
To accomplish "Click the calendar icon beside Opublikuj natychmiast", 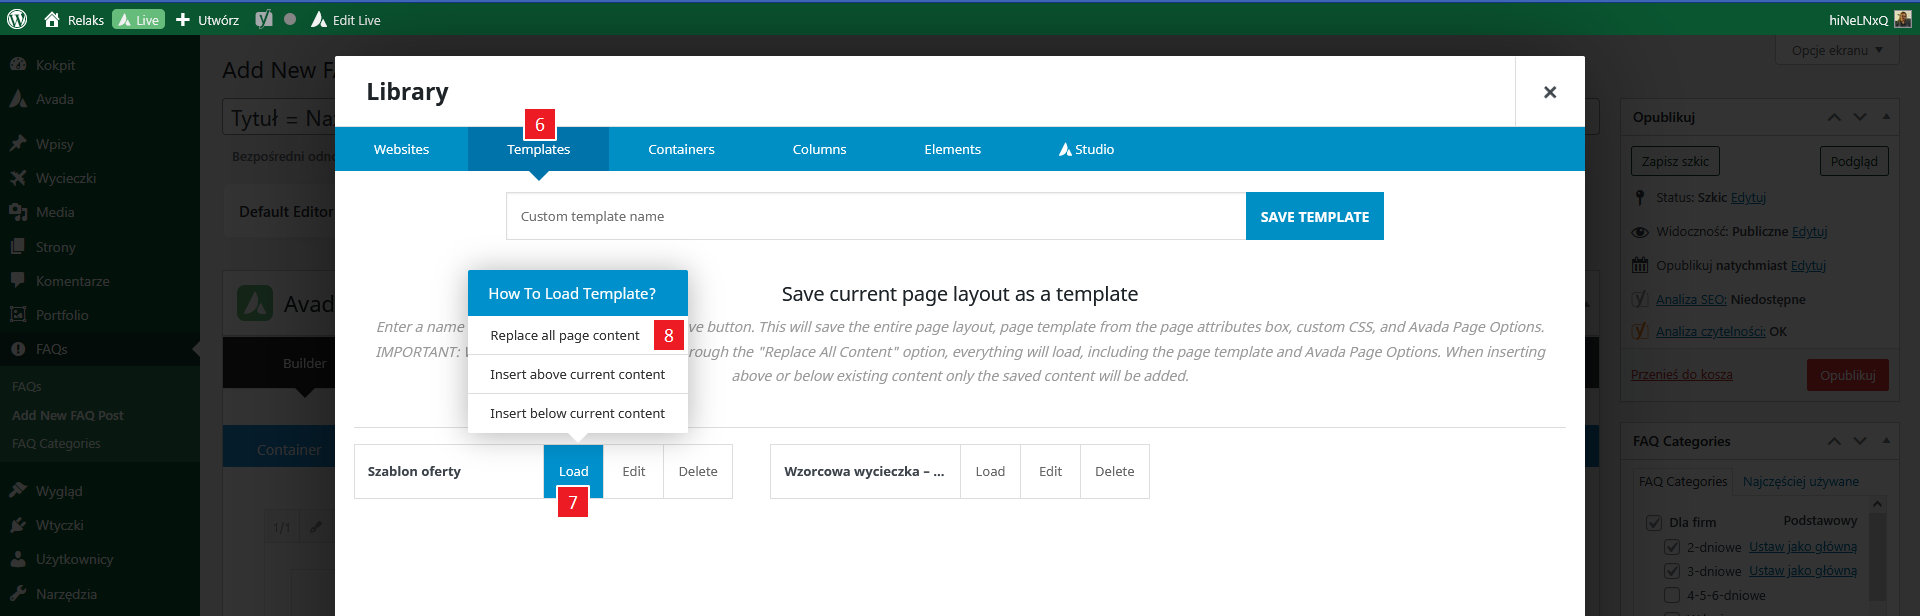I will coord(1640,265).
